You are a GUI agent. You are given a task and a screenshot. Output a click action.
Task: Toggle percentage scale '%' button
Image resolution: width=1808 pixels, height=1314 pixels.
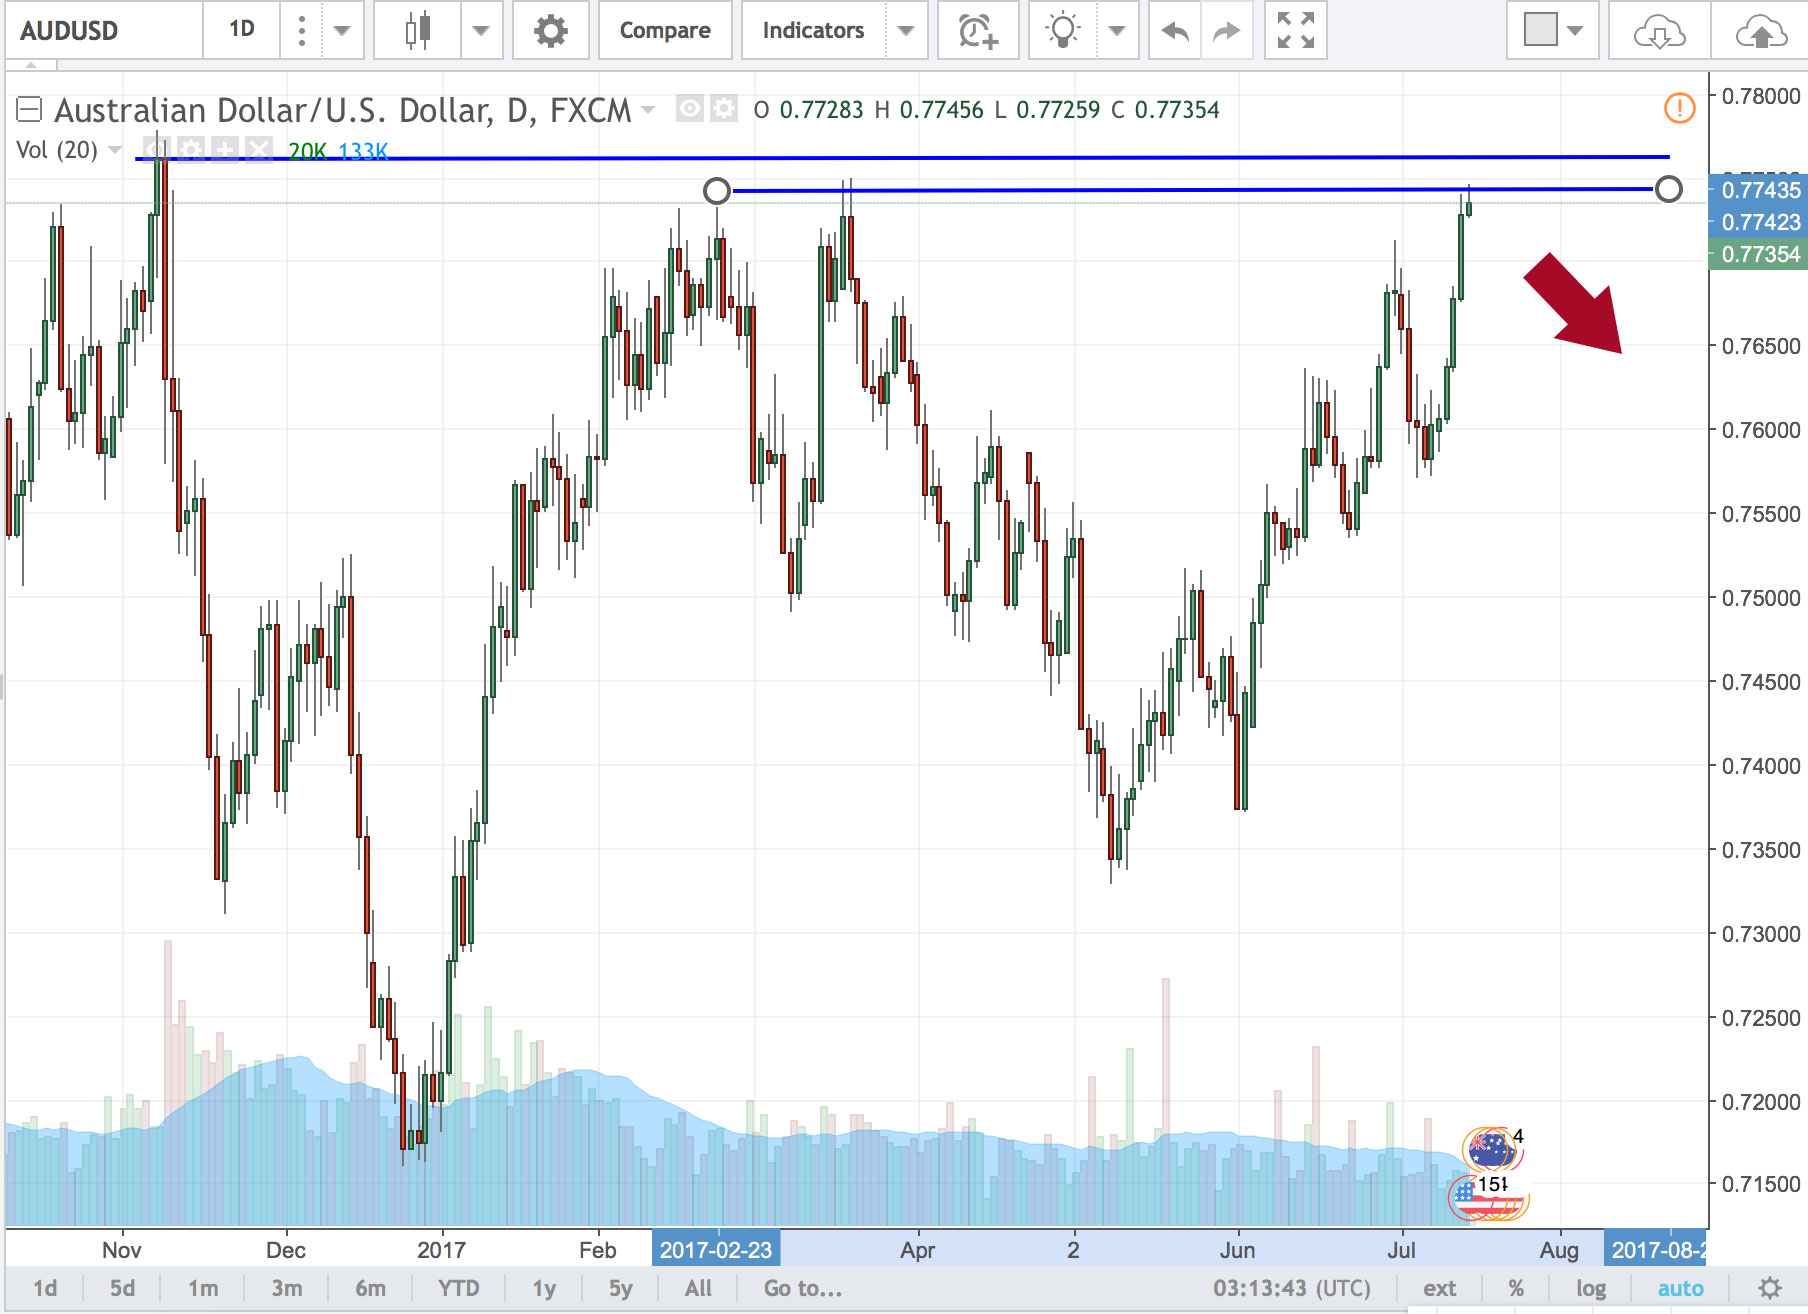[1516, 1288]
